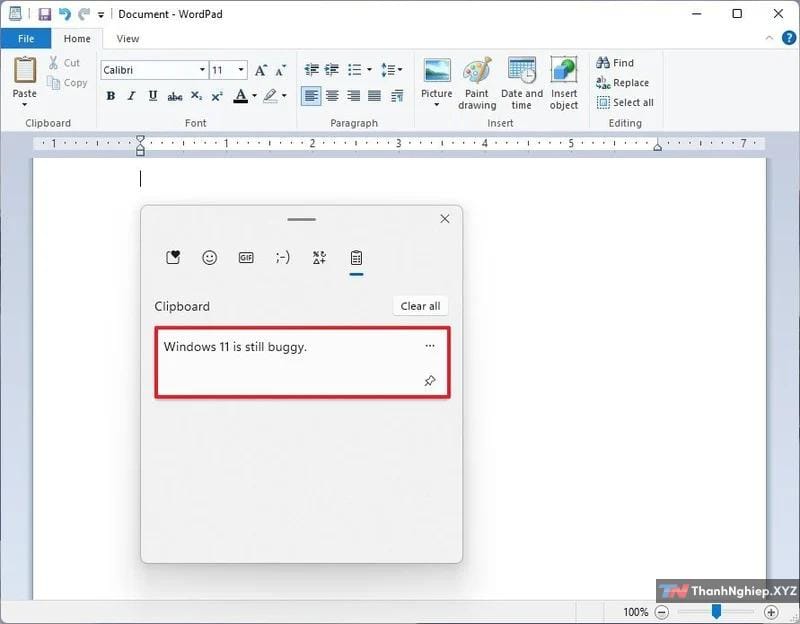Toggle Strikethrough formatting
The image size is (800, 624).
pos(174,96)
